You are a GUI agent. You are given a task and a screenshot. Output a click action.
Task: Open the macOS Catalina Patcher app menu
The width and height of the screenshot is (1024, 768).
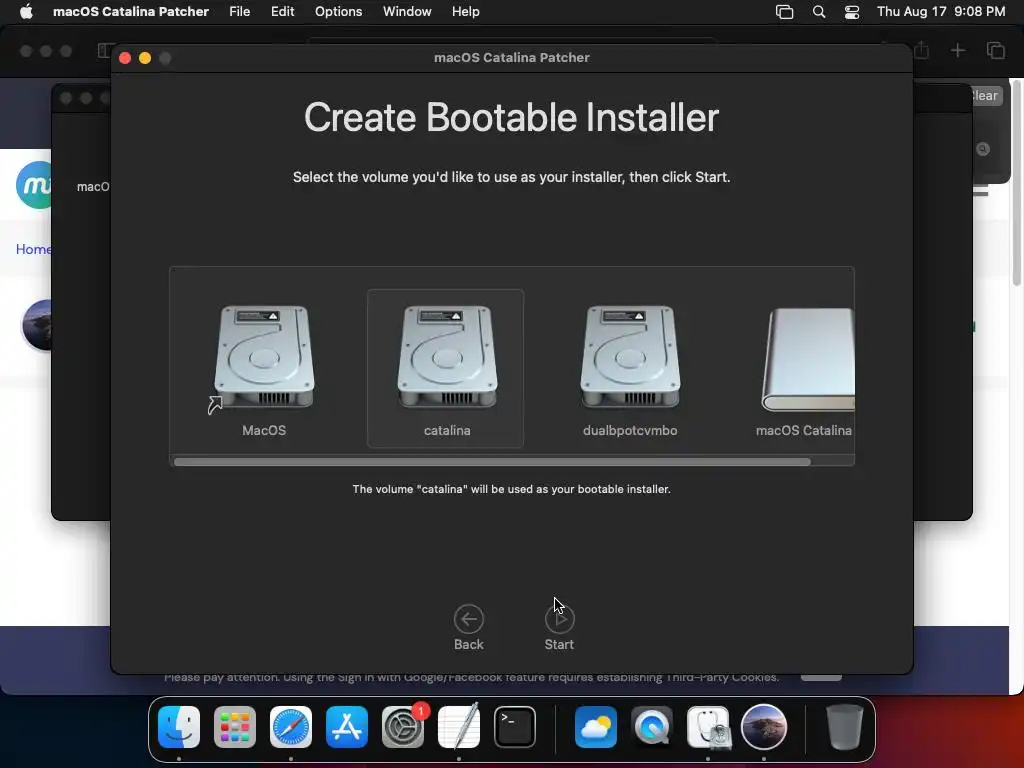[131, 11]
